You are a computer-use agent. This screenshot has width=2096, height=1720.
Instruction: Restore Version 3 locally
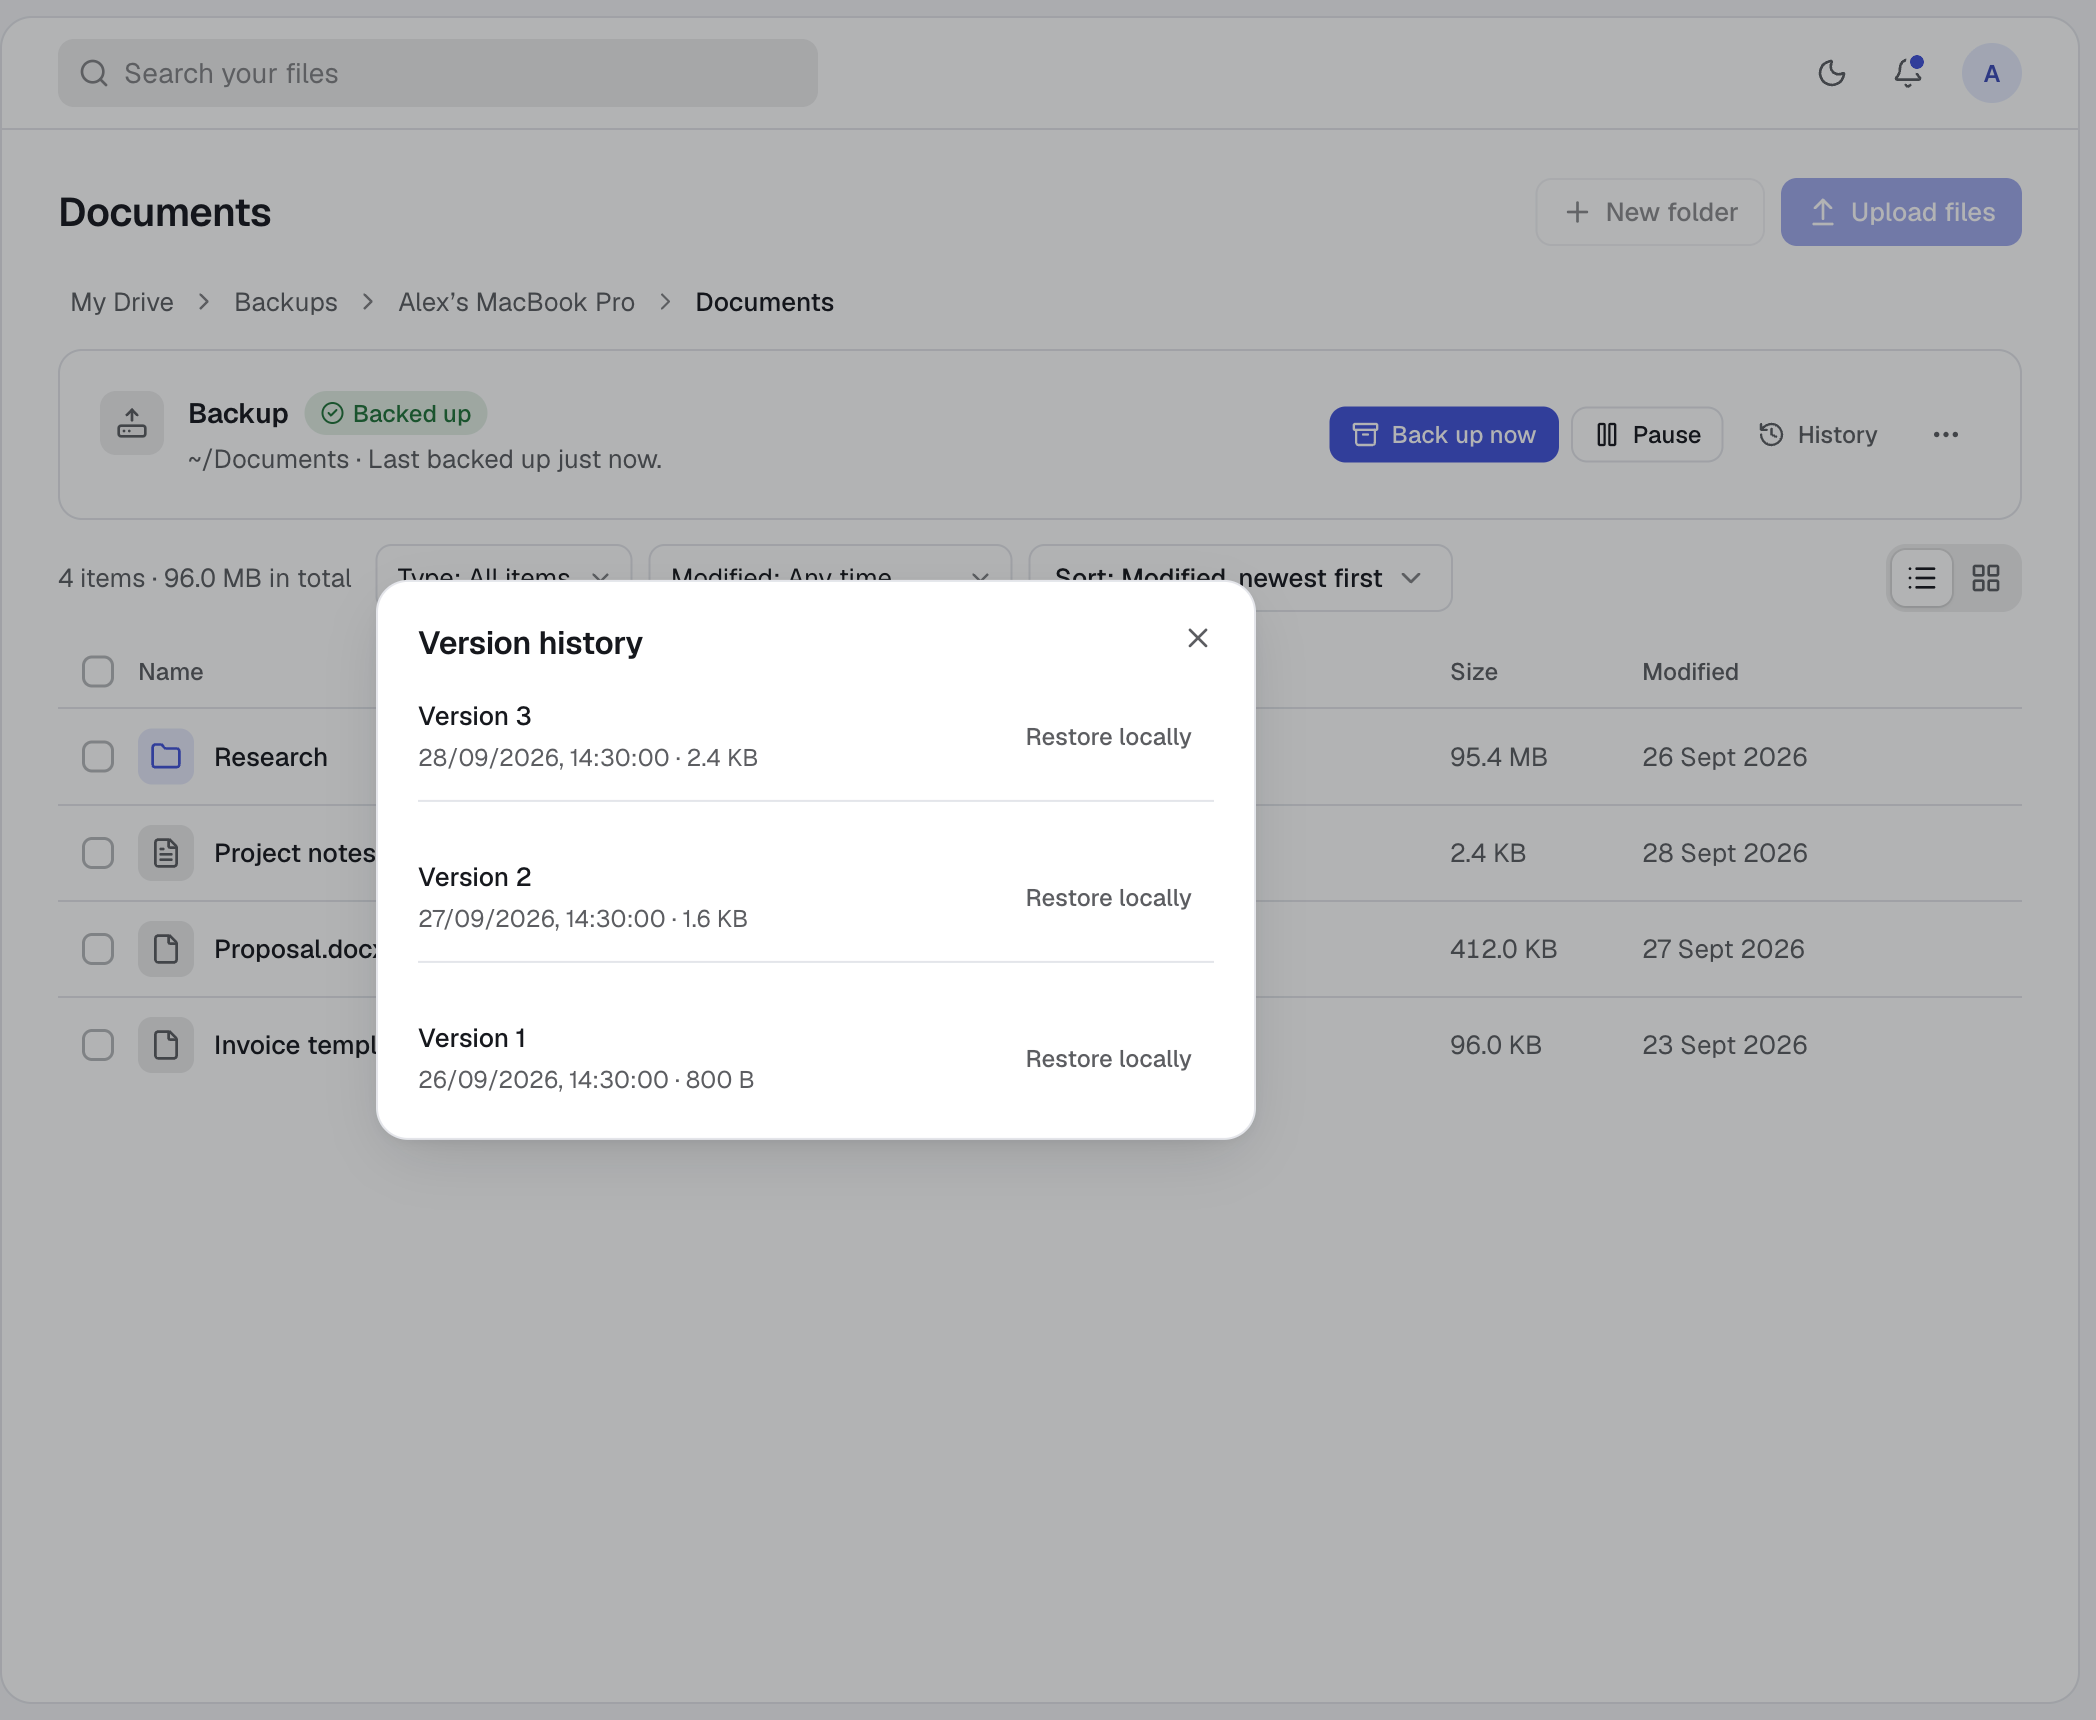click(1108, 737)
